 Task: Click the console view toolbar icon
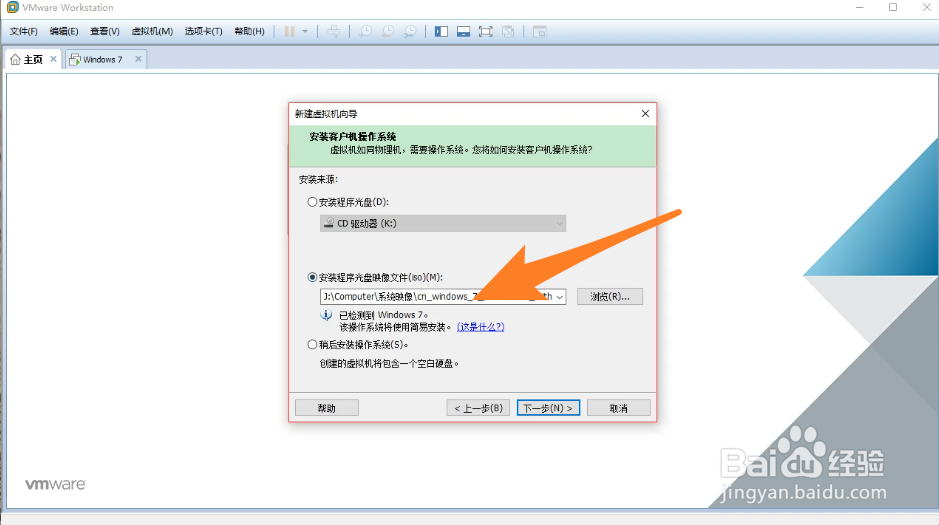[x=540, y=32]
